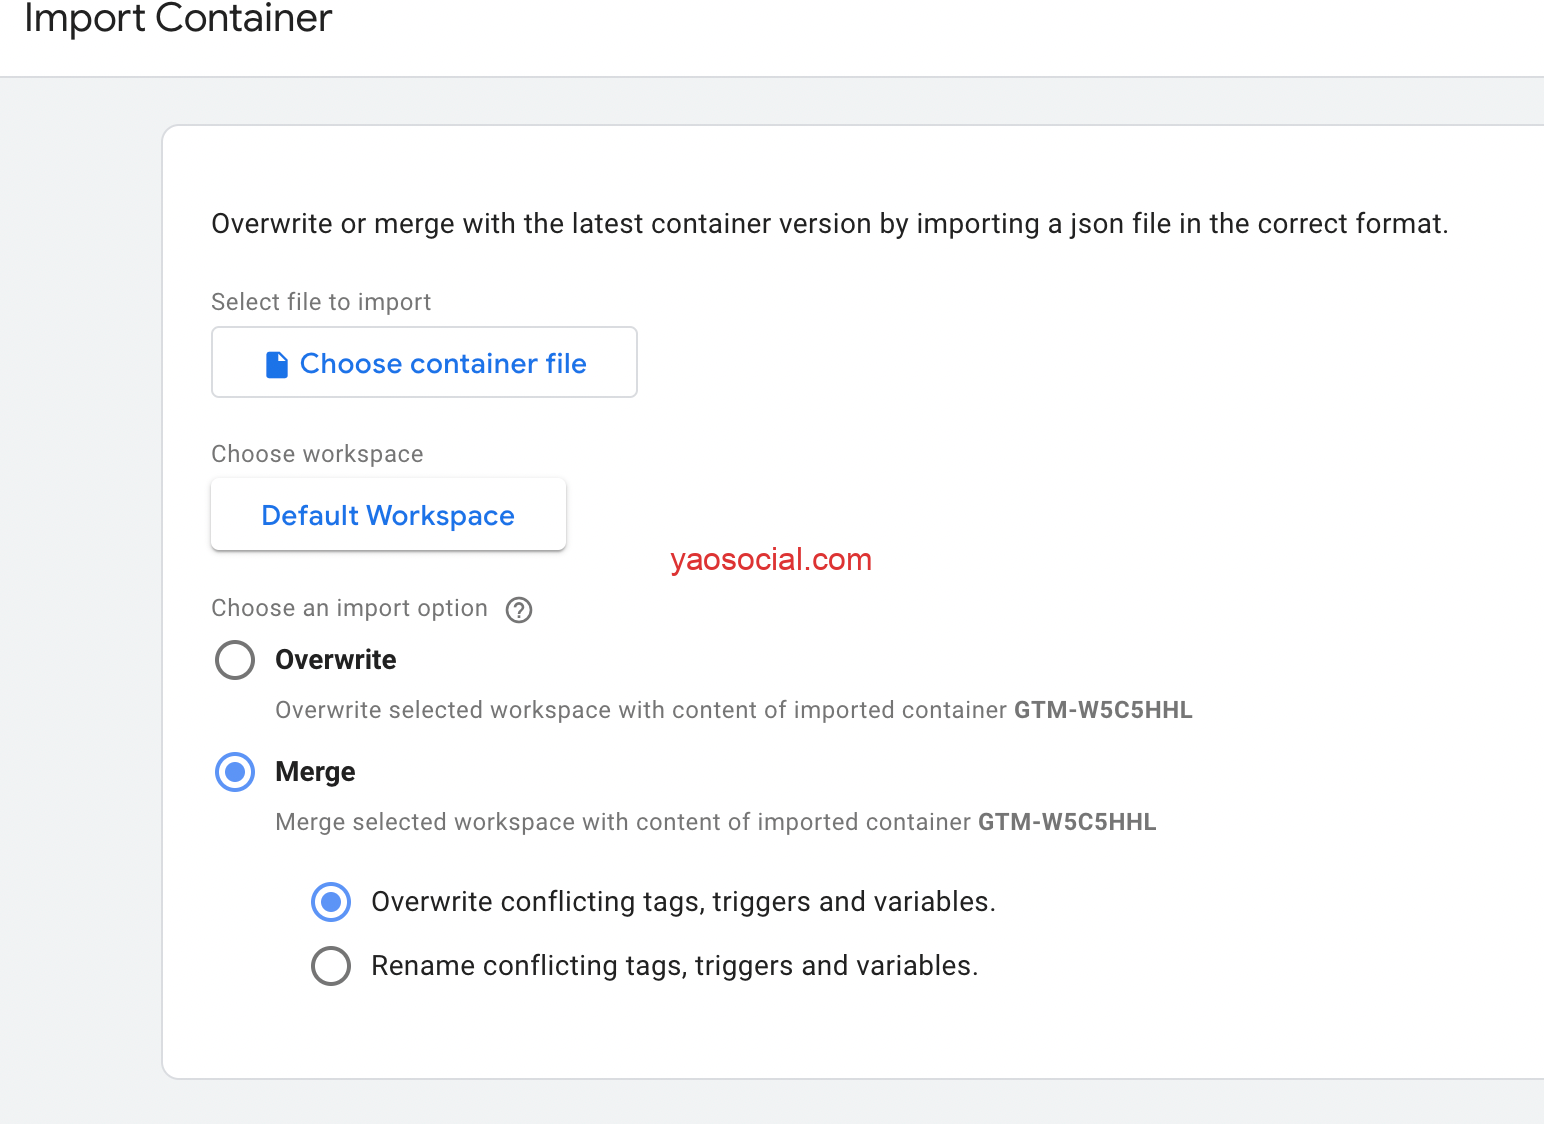Open the Default Workspace selector
Image resolution: width=1544 pixels, height=1124 pixels.
point(388,515)
